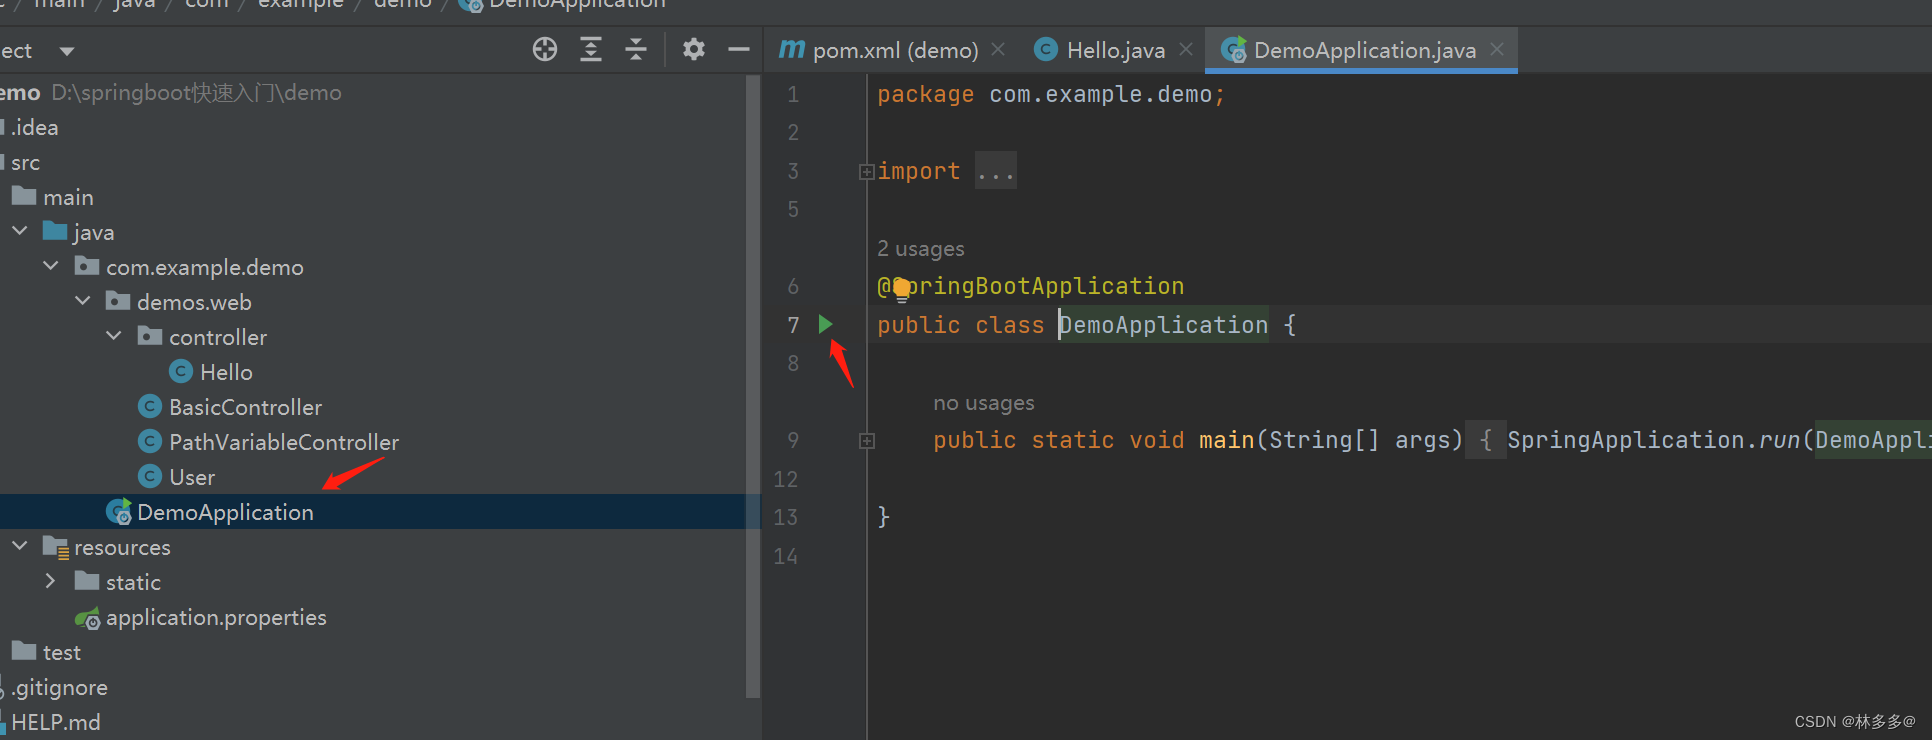Screen dimensions: 1932x740
Task: Select the src folder
Action: click(25, 162)
